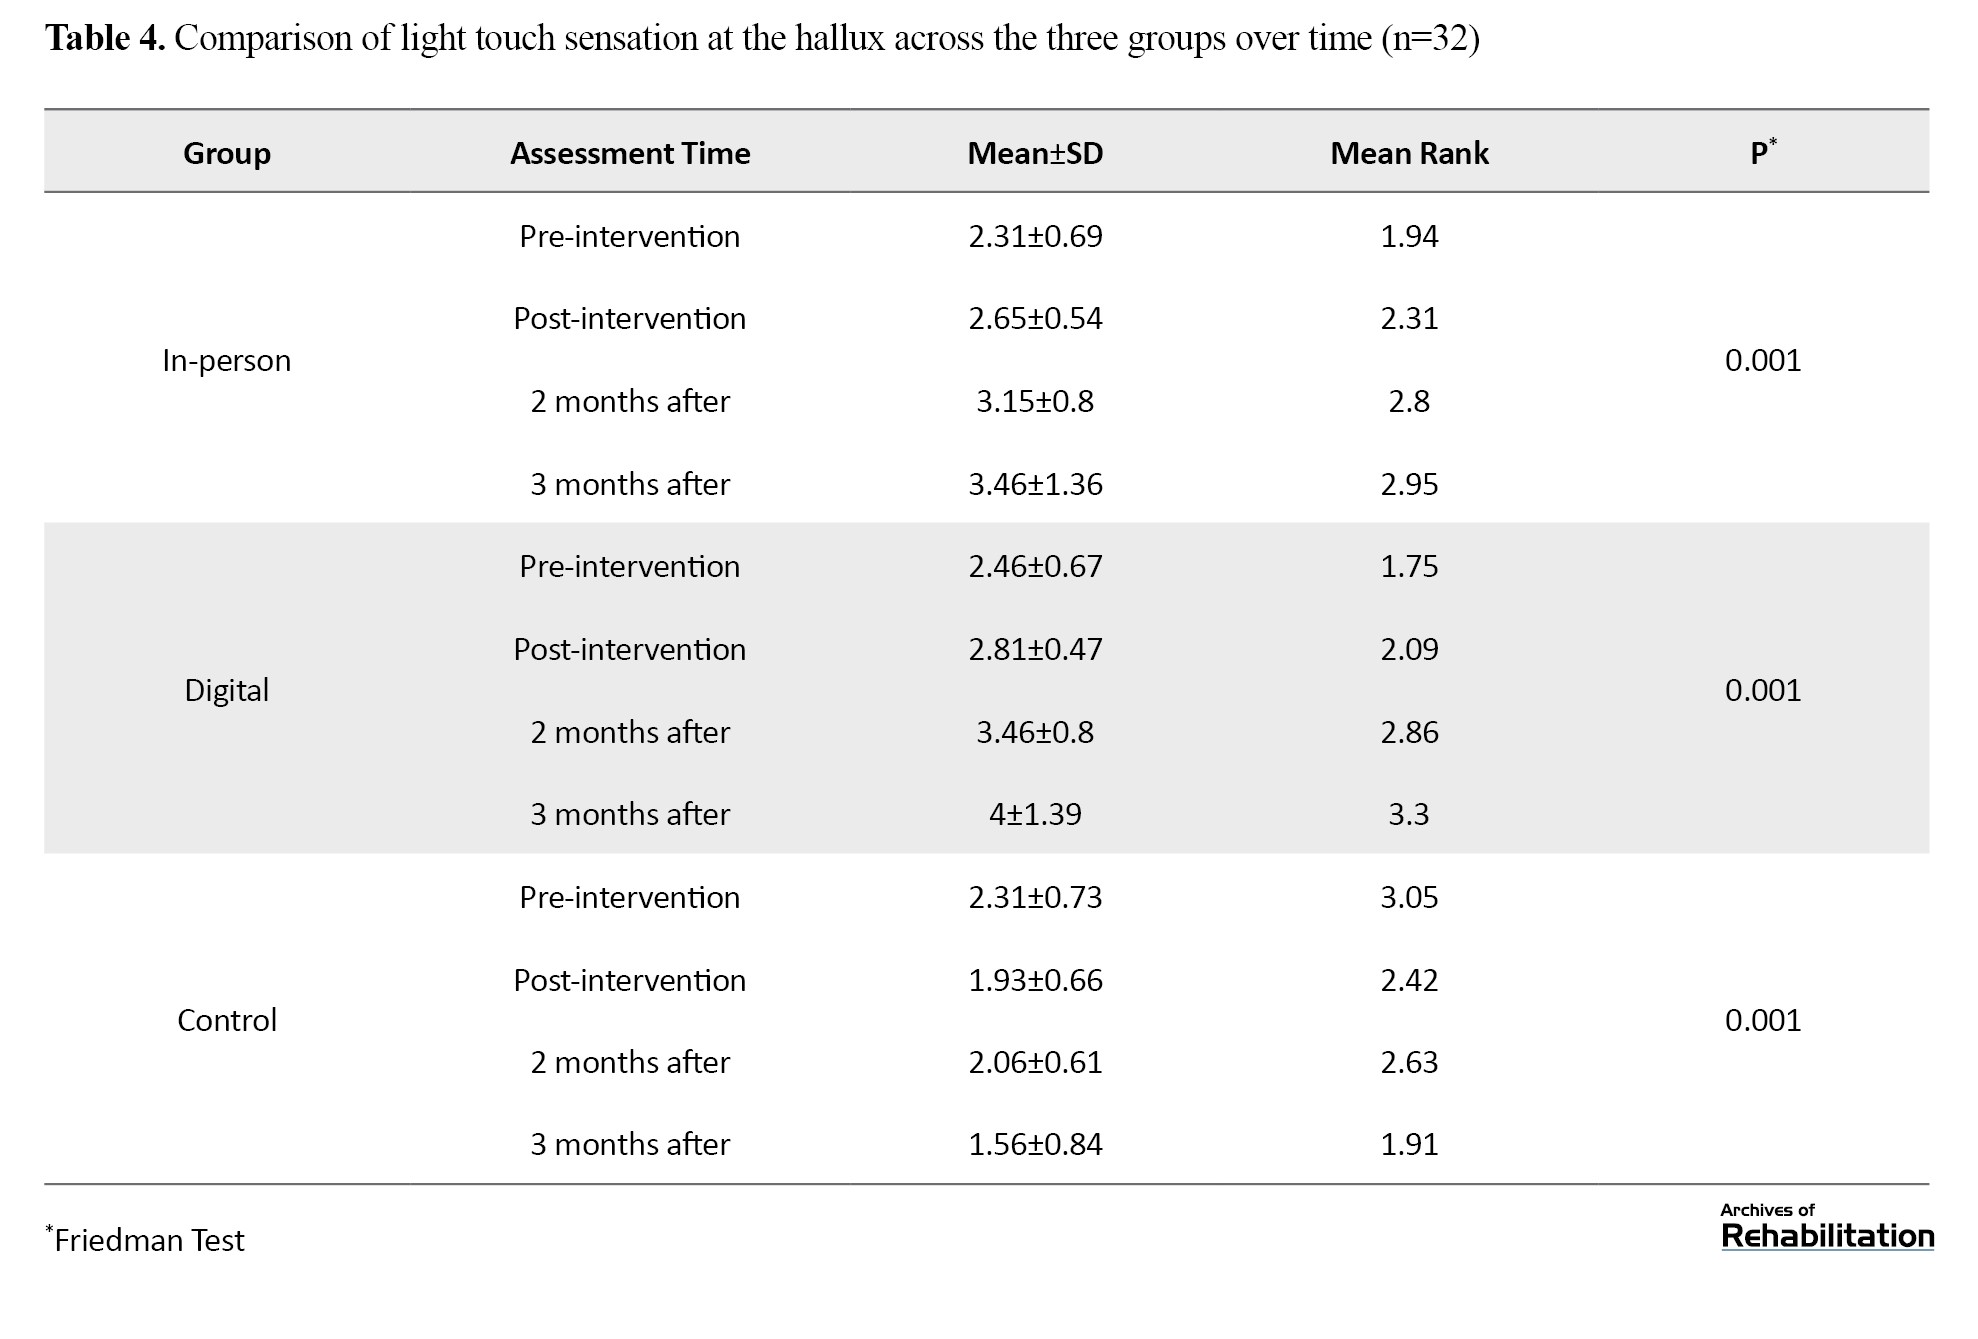
Task: Click the 4±1.39 mean value
Action: pos(1035,814)
